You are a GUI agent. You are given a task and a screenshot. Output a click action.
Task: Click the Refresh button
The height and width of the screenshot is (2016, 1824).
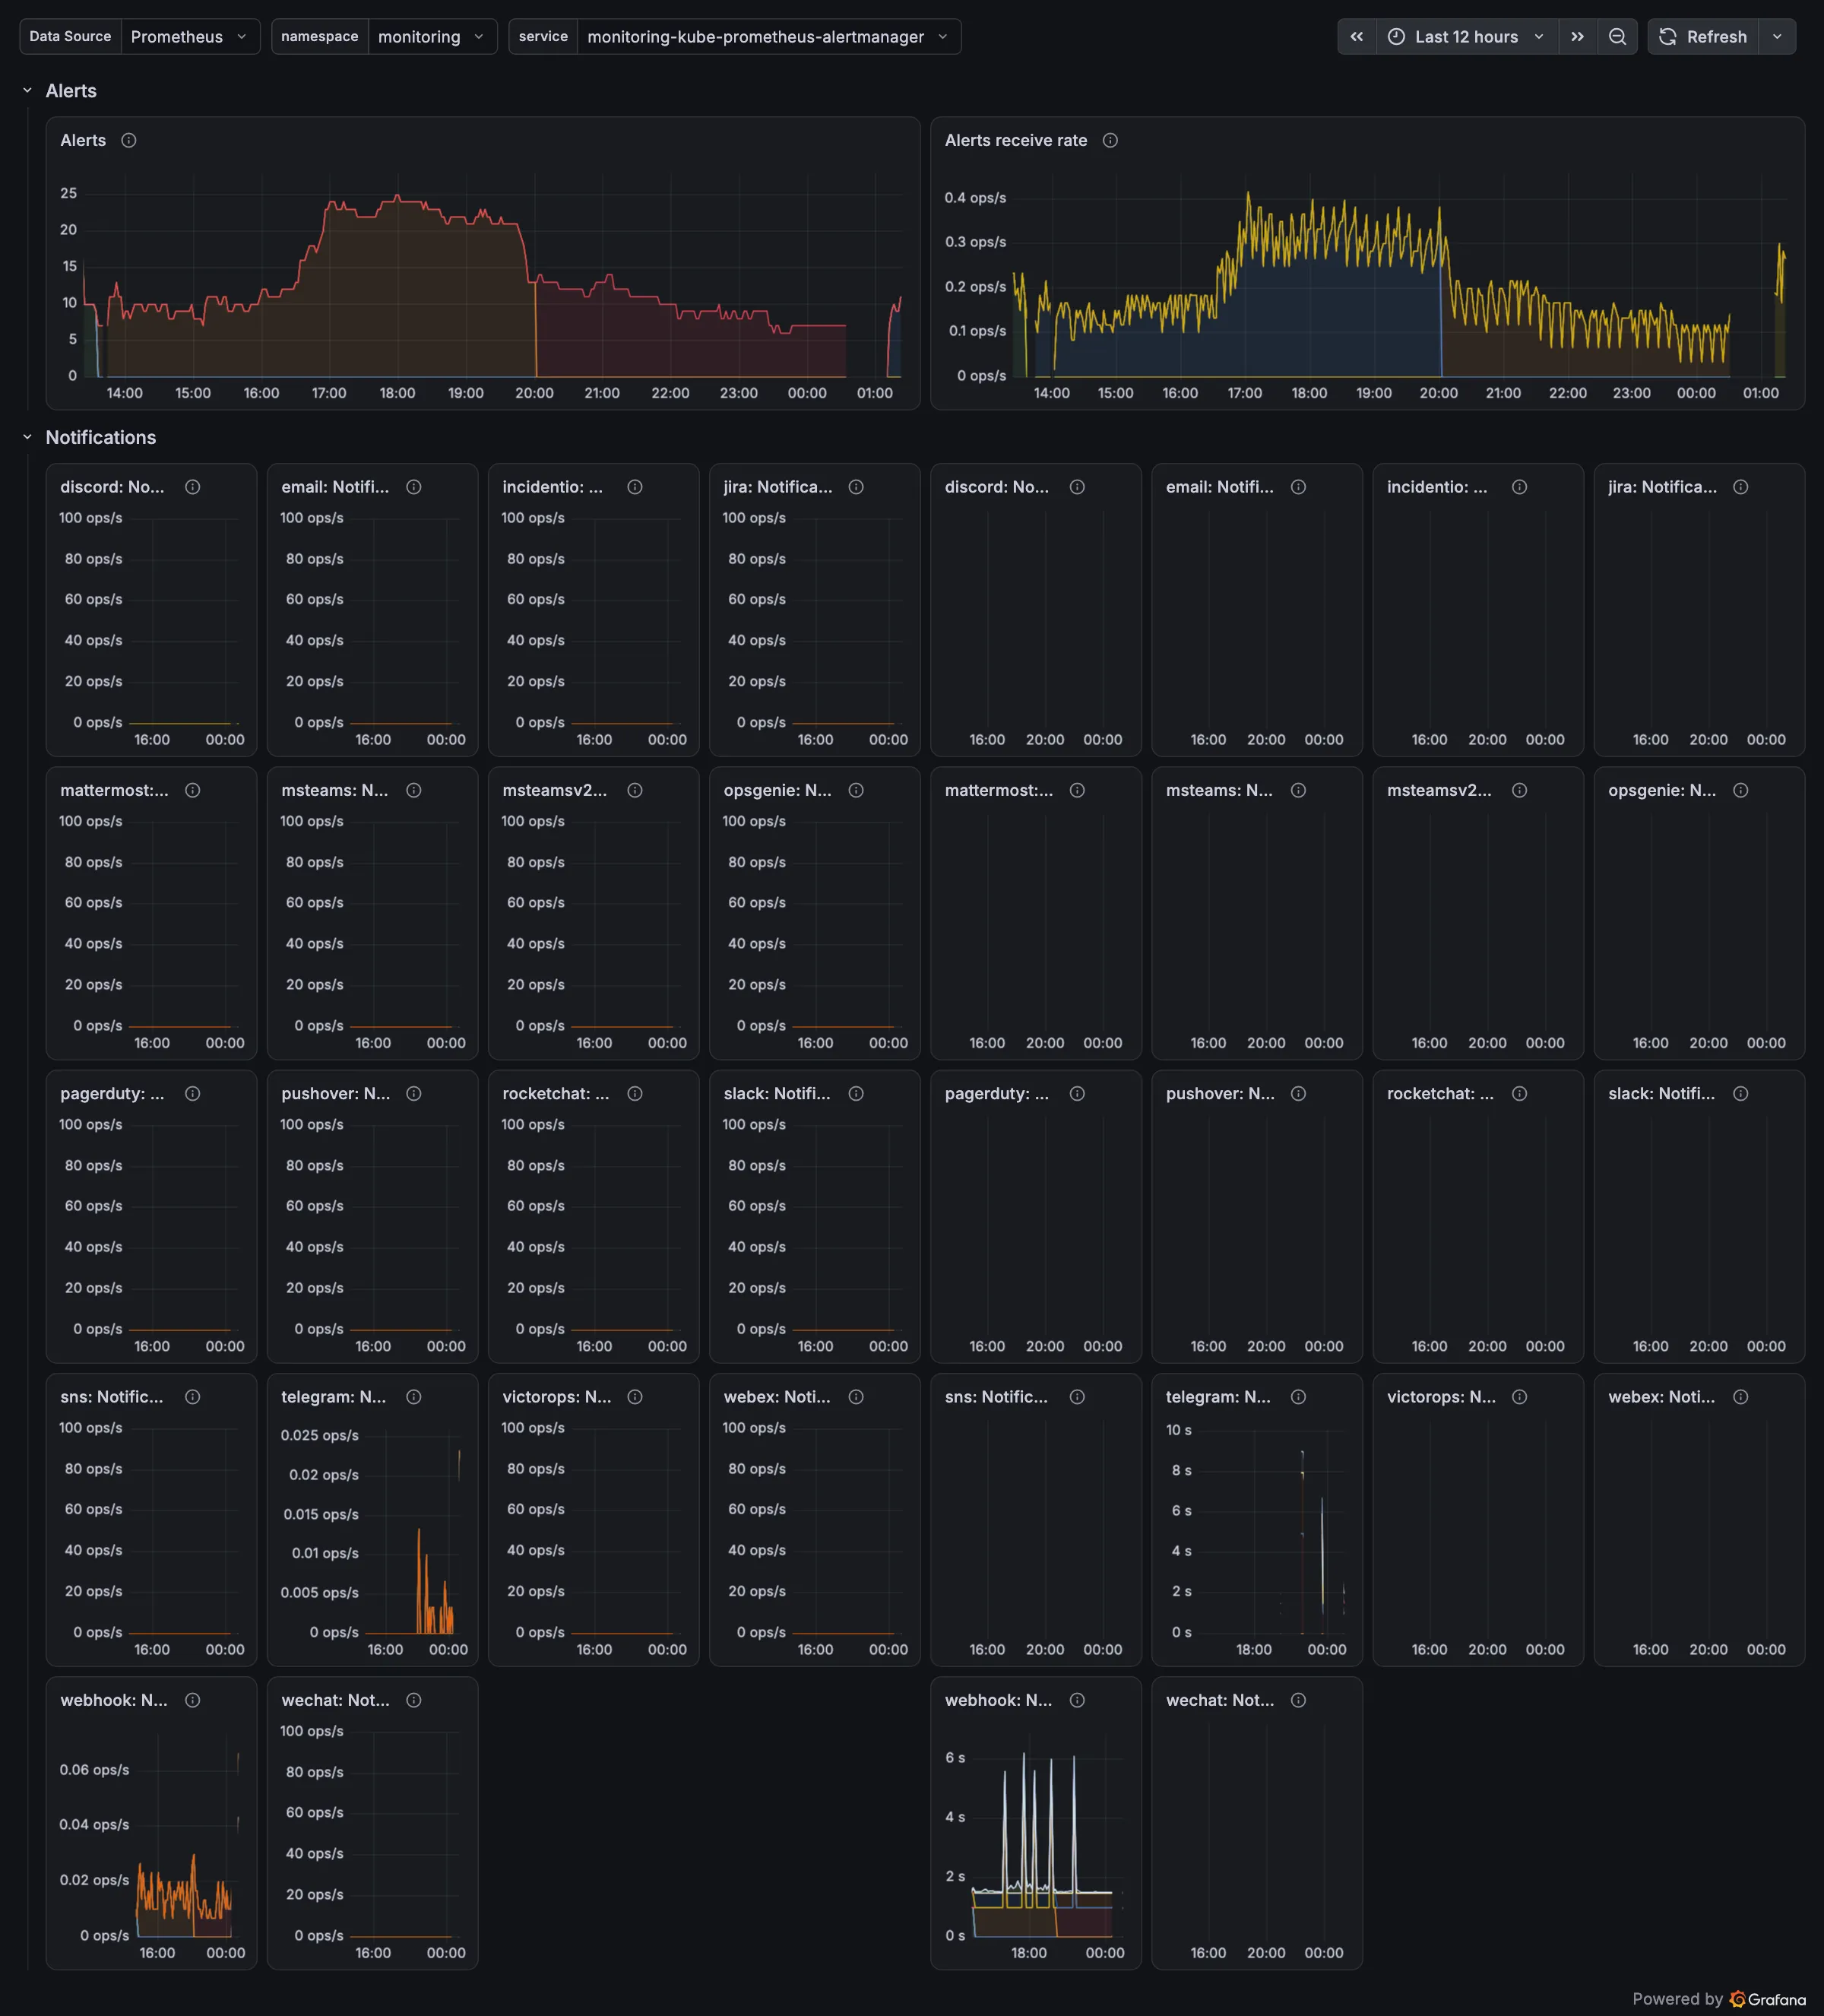1703,37
